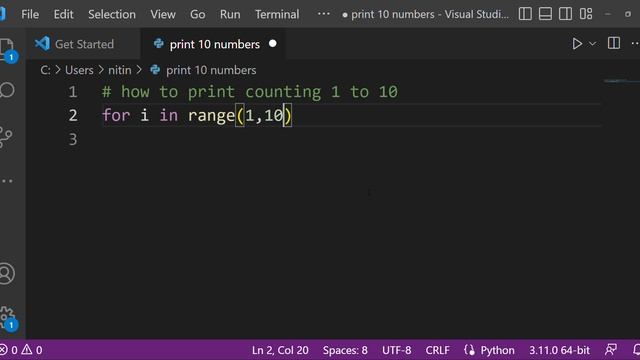Open the errors and warnings count in status bar

21,350
